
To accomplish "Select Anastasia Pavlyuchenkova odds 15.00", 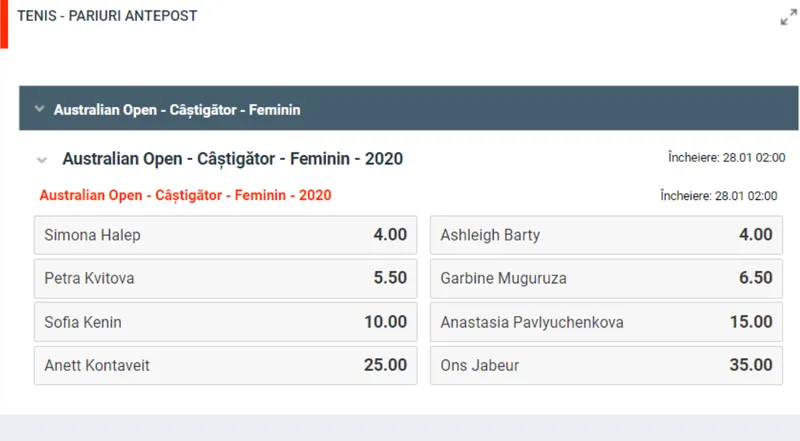I will [606, 322].
